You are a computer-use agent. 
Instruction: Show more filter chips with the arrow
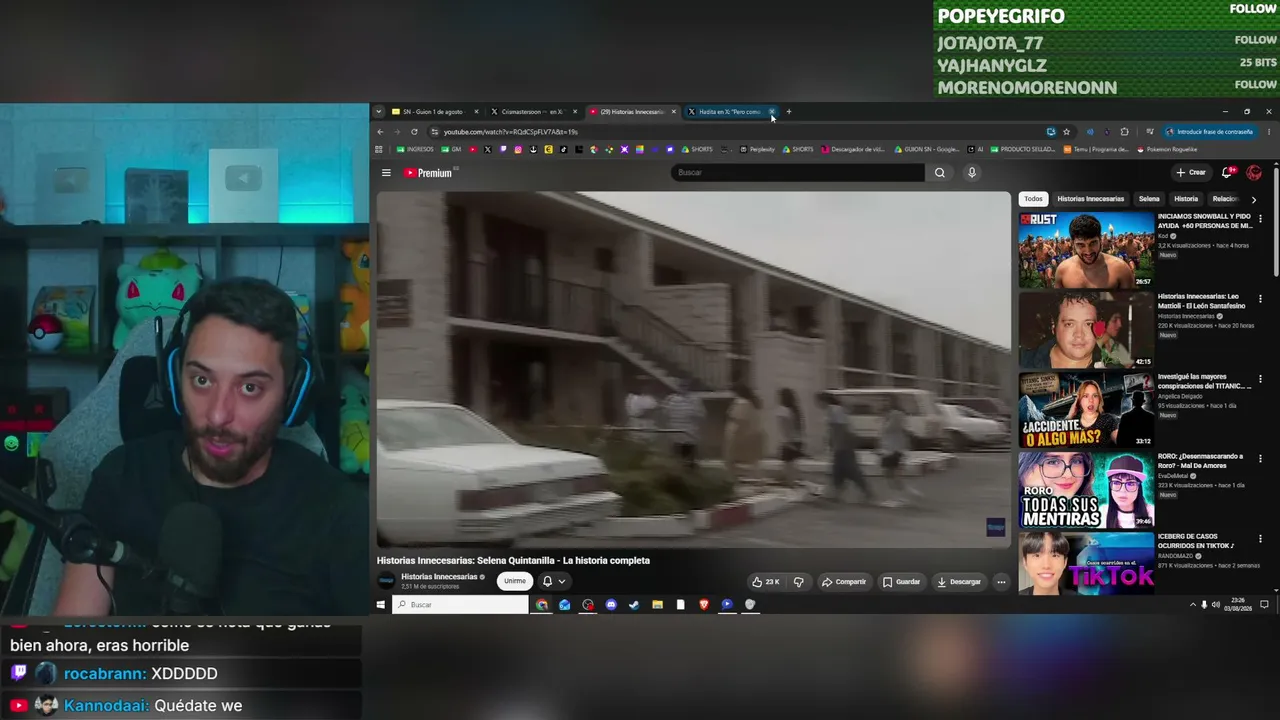(x=1254, y=199)
